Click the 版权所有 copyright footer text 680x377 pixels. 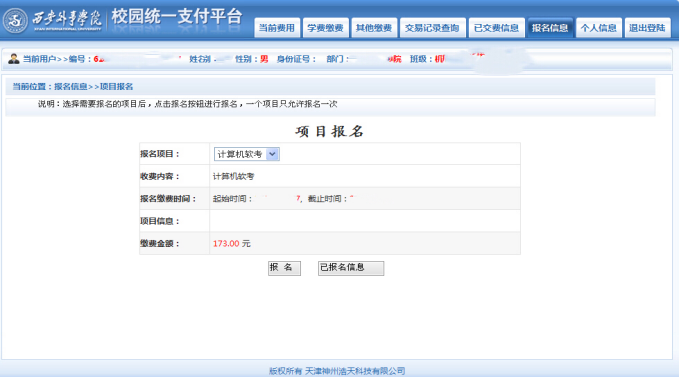tap(337, 371)
